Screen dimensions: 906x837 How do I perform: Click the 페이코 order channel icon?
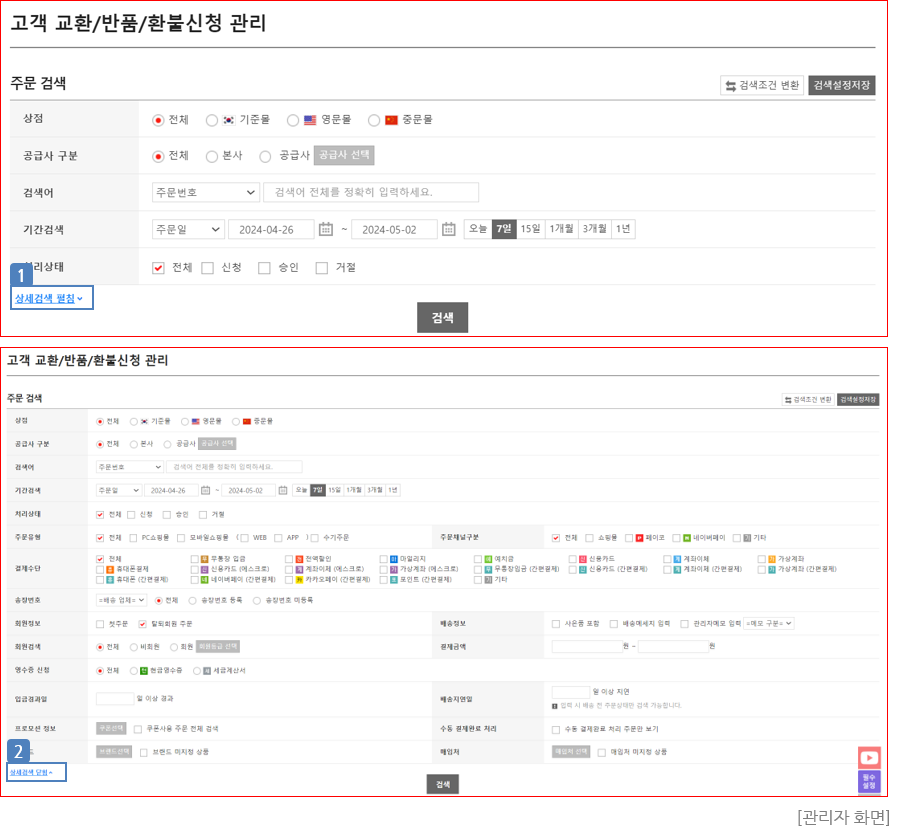coord(639,537)
